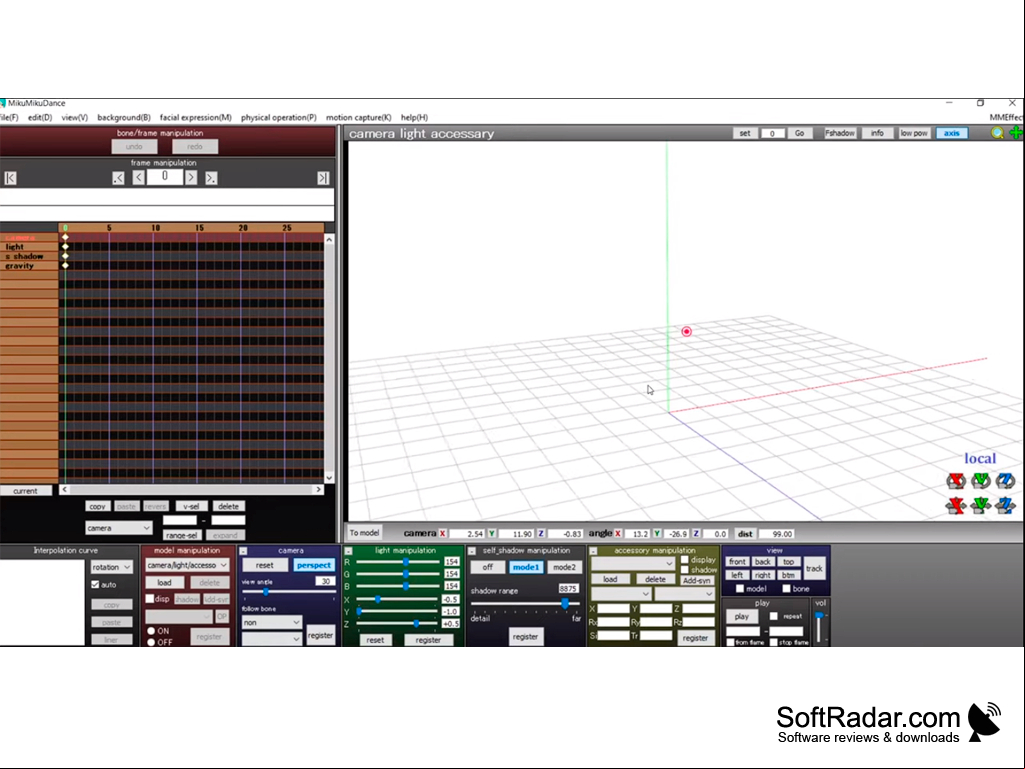
Task: Open the right dropdown under accessory Add-syn button
Action: (x=684, y=594)
